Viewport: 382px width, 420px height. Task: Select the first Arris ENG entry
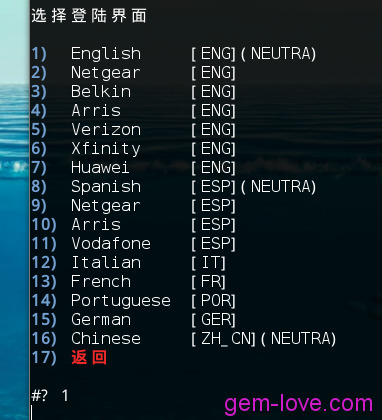(133, 111)
